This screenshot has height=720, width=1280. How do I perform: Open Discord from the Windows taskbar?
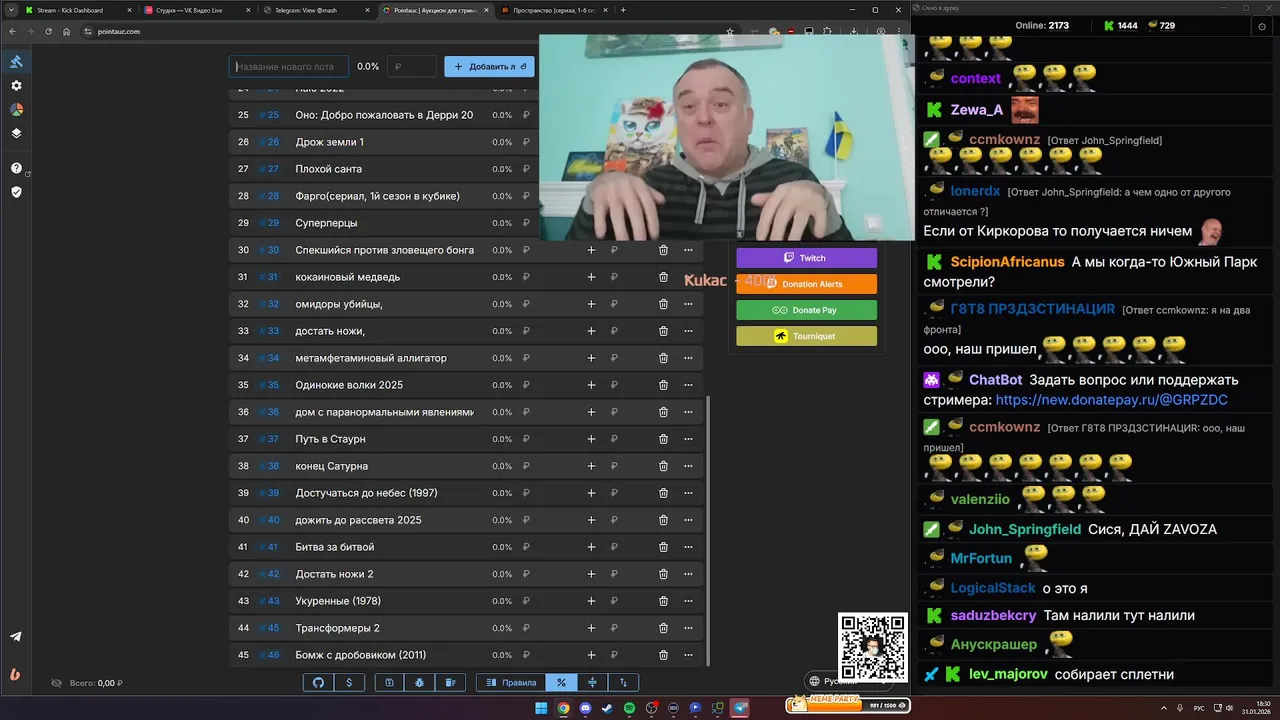(x=584, y=708)
